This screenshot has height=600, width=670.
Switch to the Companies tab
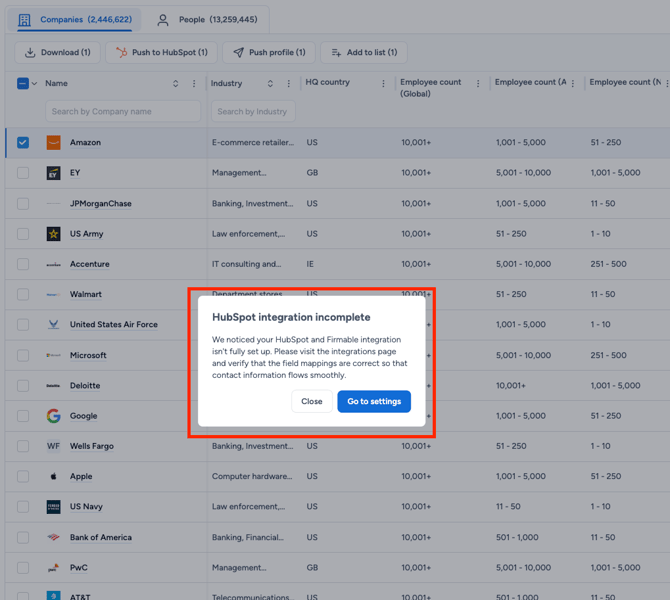point(75,20)
